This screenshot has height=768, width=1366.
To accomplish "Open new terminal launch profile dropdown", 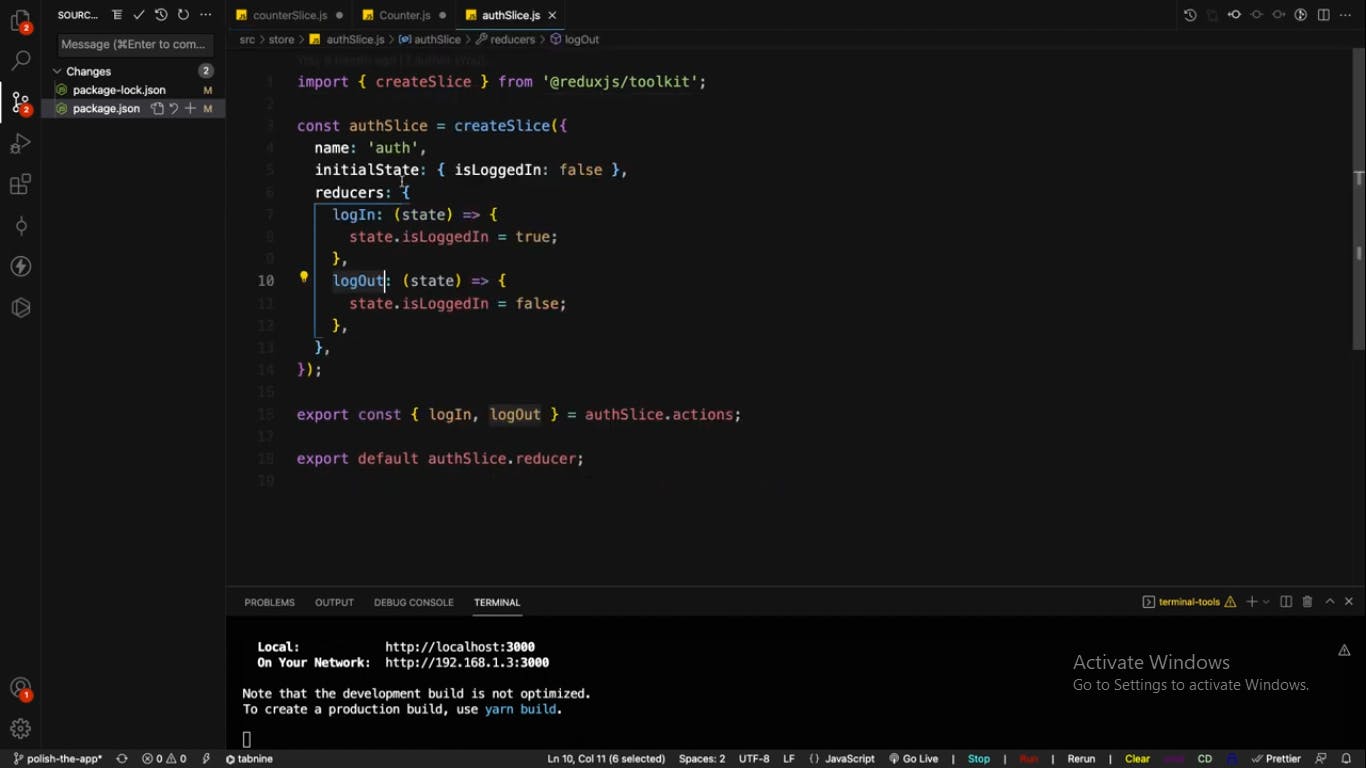I will click(x=1266, y=602).
